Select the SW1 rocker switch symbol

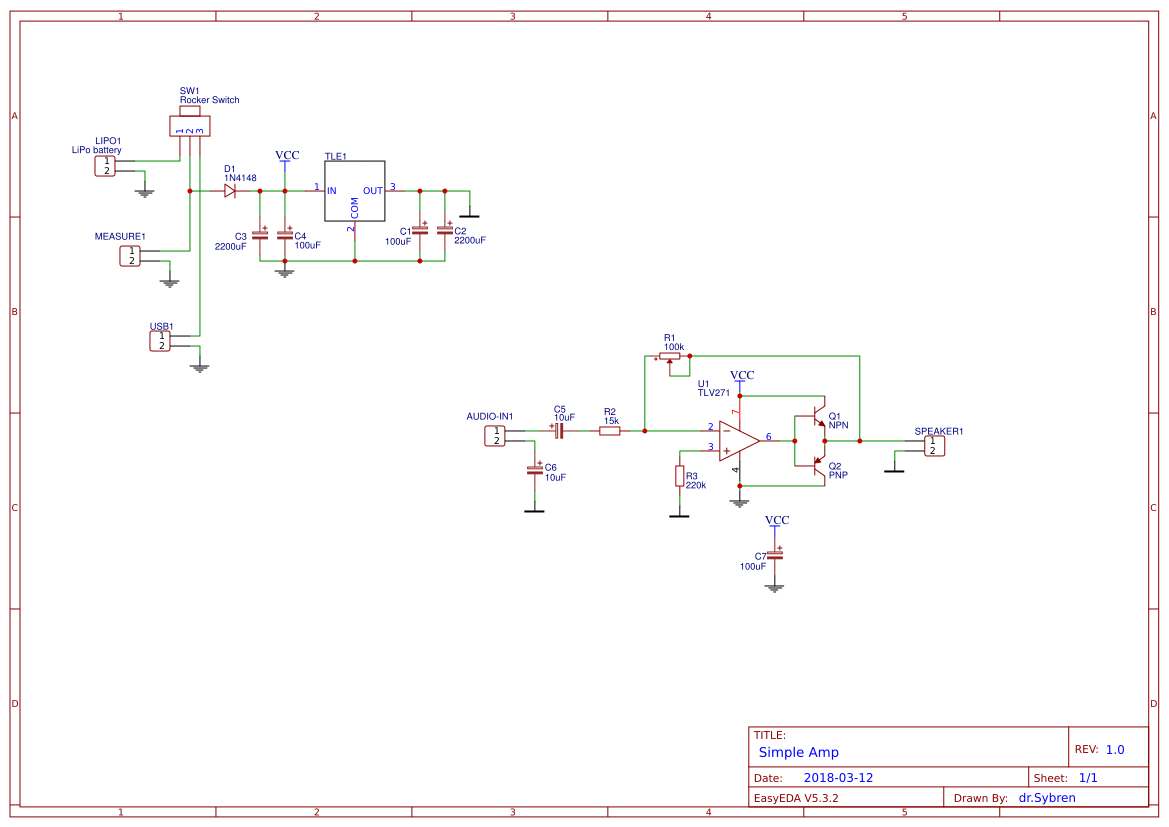[190, 122]
